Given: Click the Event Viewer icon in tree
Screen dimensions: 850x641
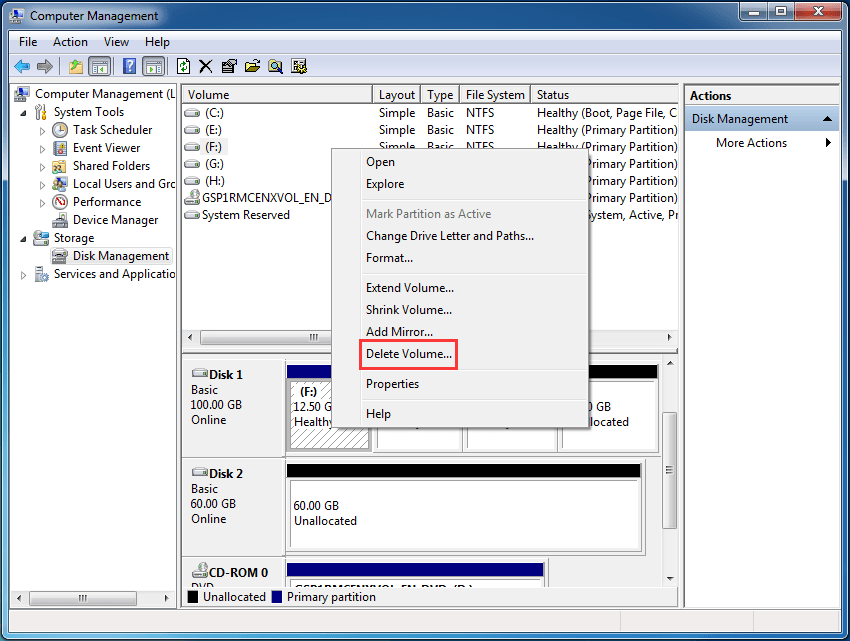Looking at the screenshot, I should 60,148.
